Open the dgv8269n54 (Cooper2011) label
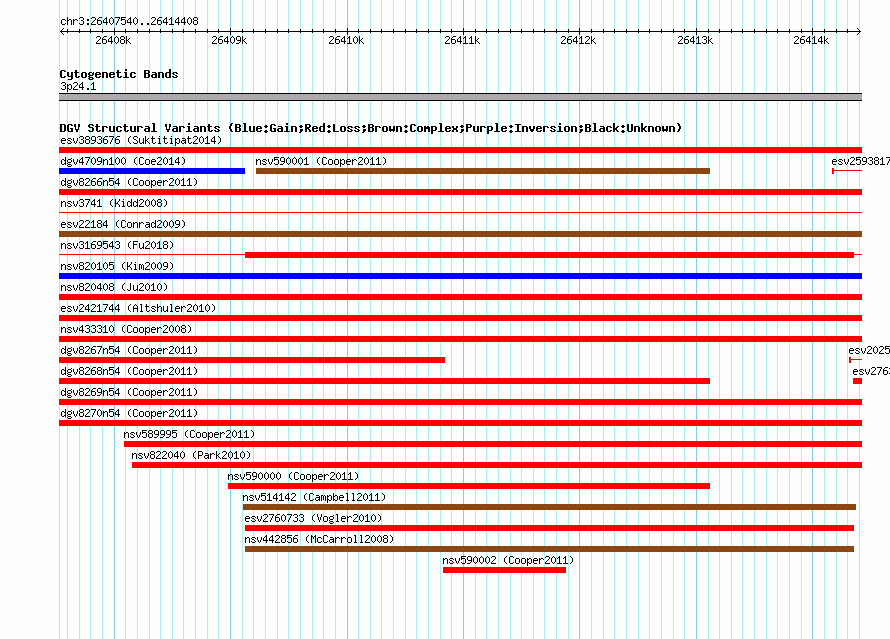The height and width of the screenshot is (639, 890). coord(129,392)
